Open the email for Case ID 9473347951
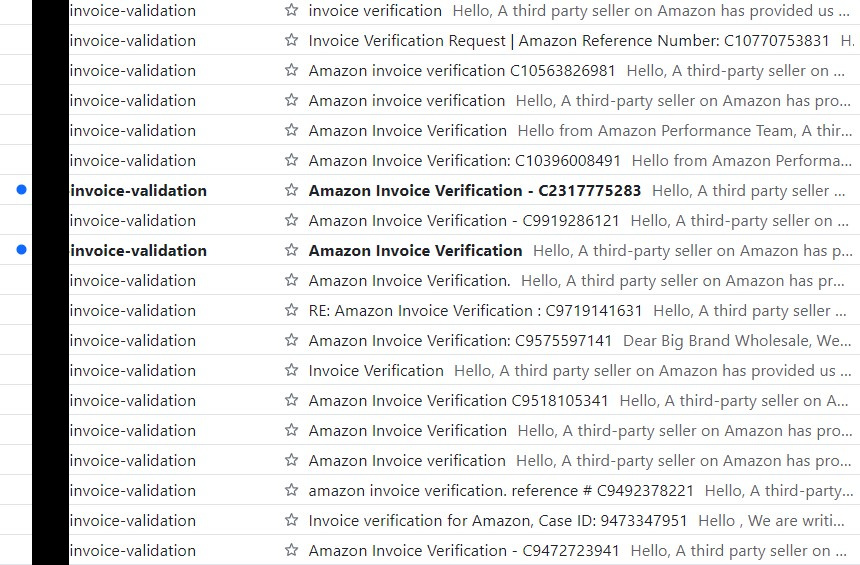 click(x=498, y=521)
